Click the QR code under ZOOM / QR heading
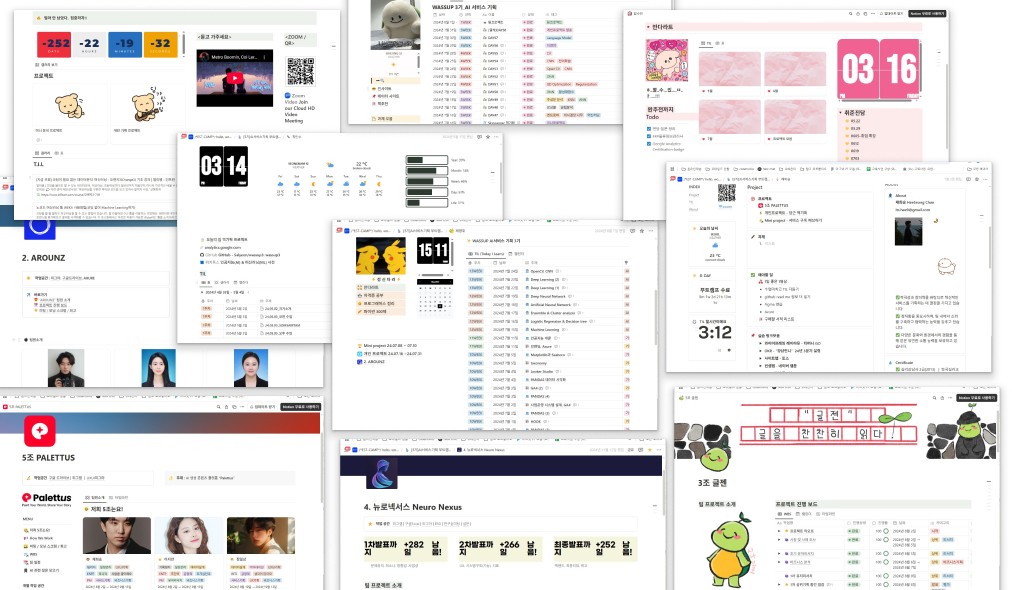The height and width of the screenshot is (590, 1012). [300, 71]
